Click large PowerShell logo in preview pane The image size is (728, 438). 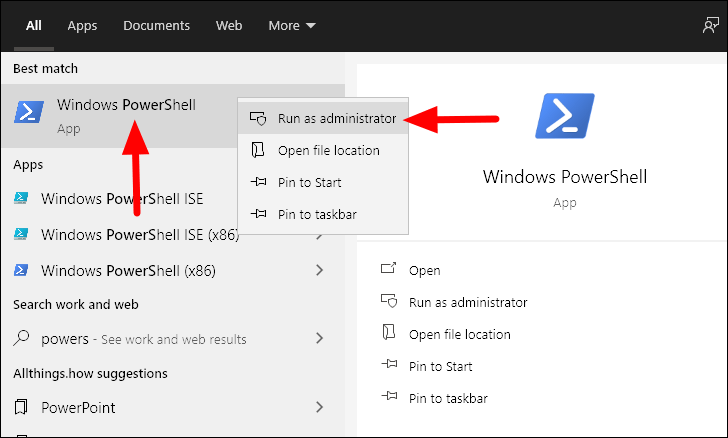pyautogui.click(x=565, y=116)
